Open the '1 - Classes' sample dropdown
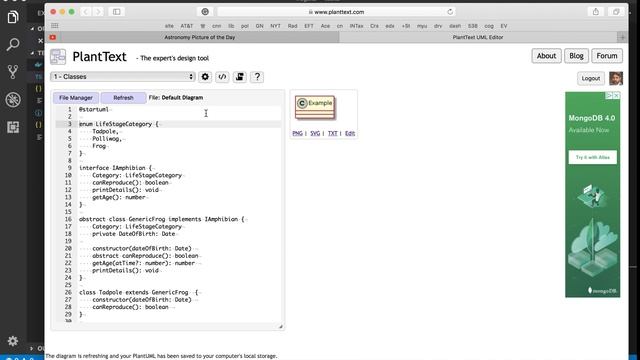This screenshot has width=640, height=360. point(123,77)
